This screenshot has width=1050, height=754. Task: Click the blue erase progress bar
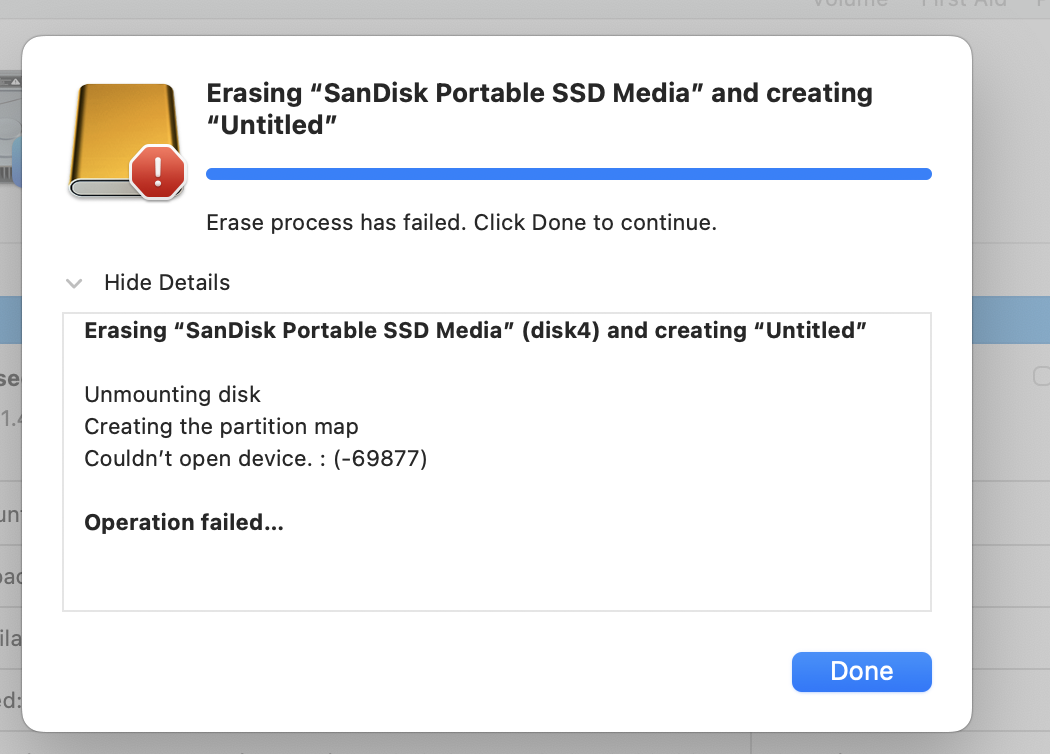pyautogui.click(x=568, y=174)
